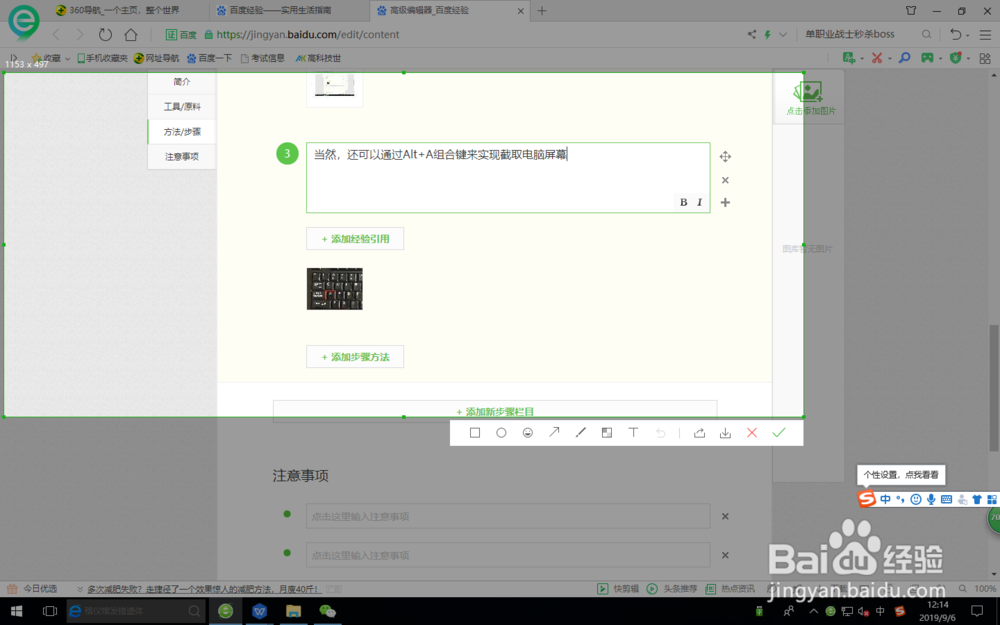This screenshot has width=1000, height=625.
Task: Remove the first 注意事项 row
Action: point(725,517)
